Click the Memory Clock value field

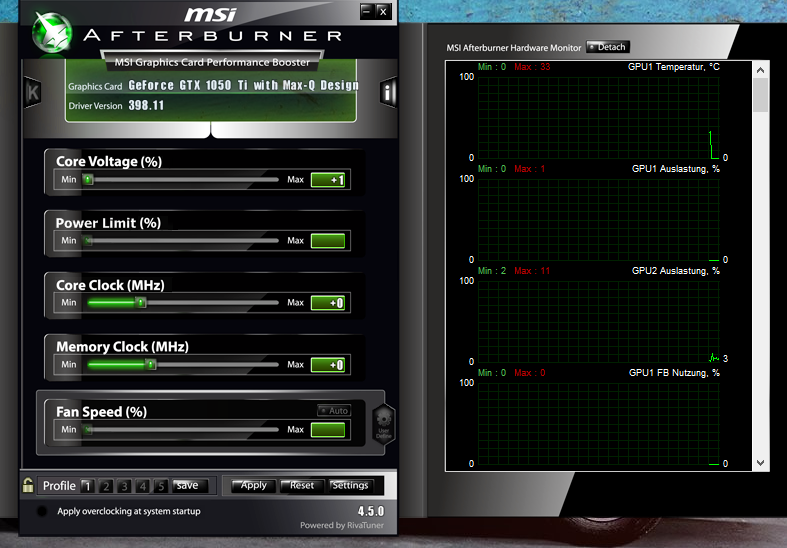(328, 365)
